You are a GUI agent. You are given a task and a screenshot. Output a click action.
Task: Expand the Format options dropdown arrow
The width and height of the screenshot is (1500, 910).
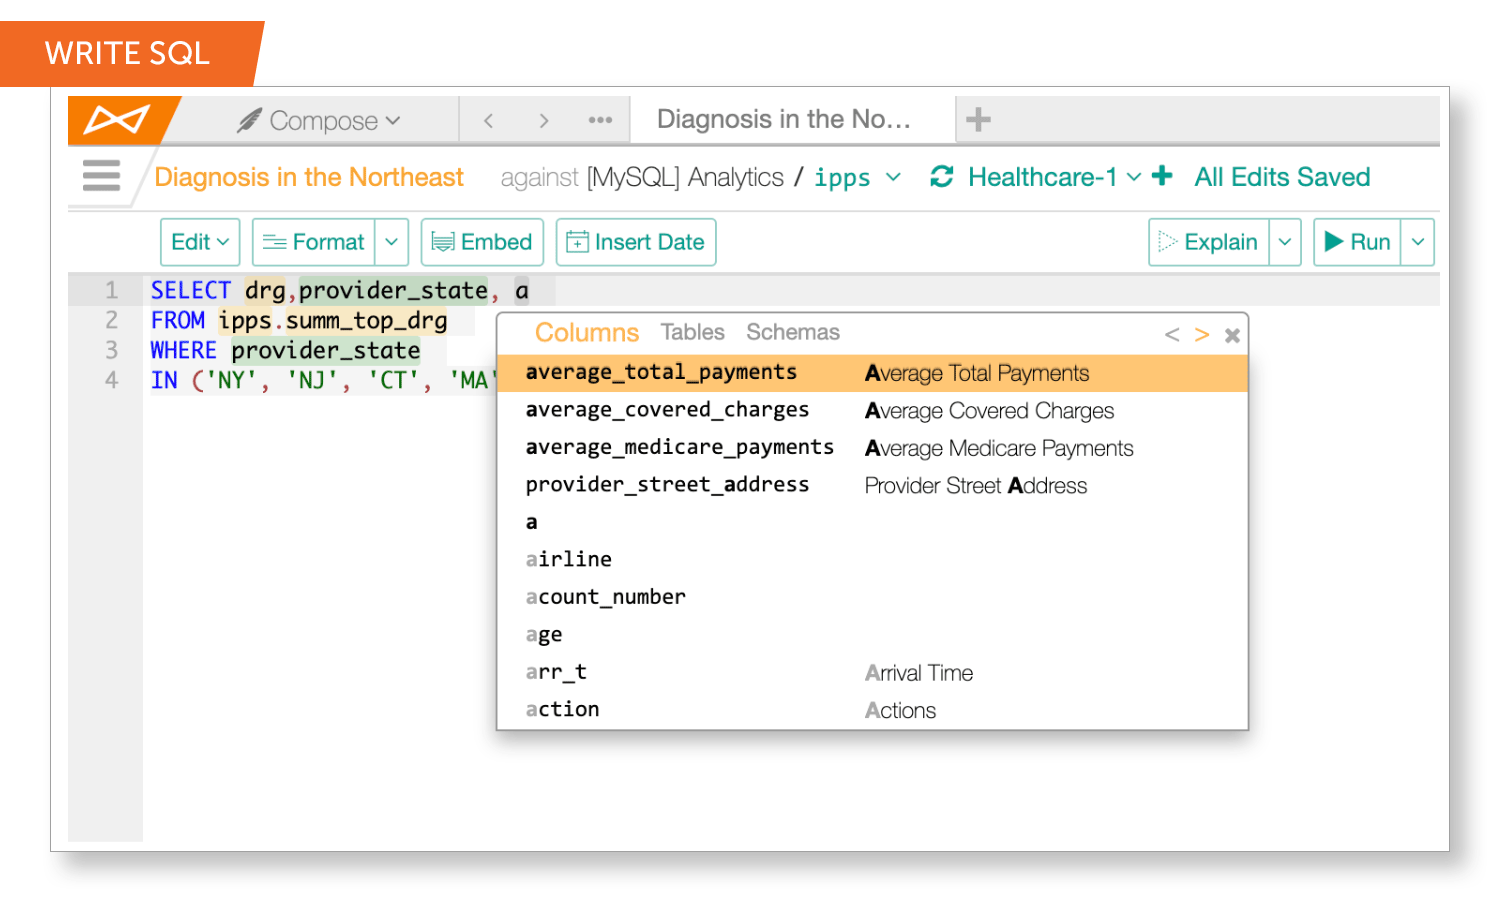coord(392,242)
